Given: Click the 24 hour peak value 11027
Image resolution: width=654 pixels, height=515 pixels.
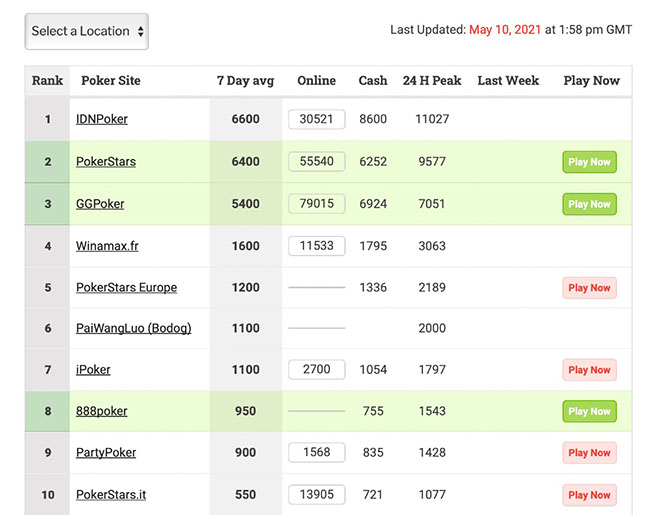Looking at the screenshot, I should [x=432, y=119].
